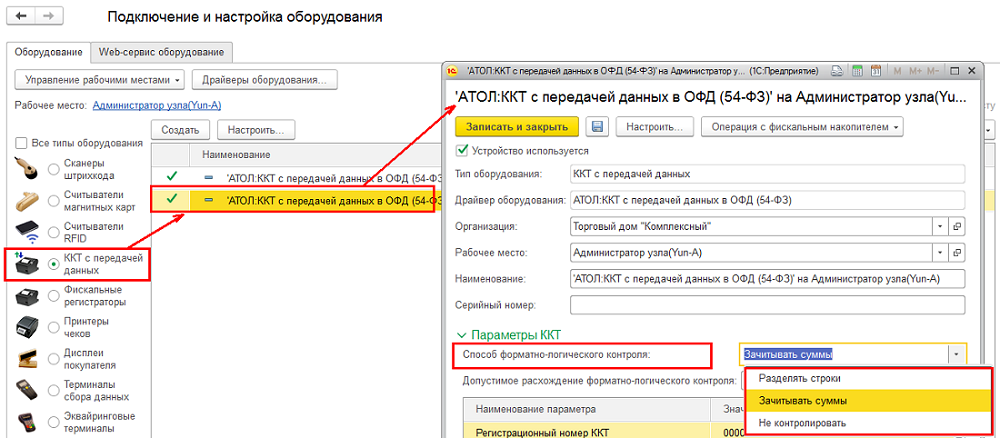Image resolution: width=1000 pixels, height=438 pixels.
Task: Click the magnetic card reader device icon
Action: pyautogui.click(x=28, y=200)
